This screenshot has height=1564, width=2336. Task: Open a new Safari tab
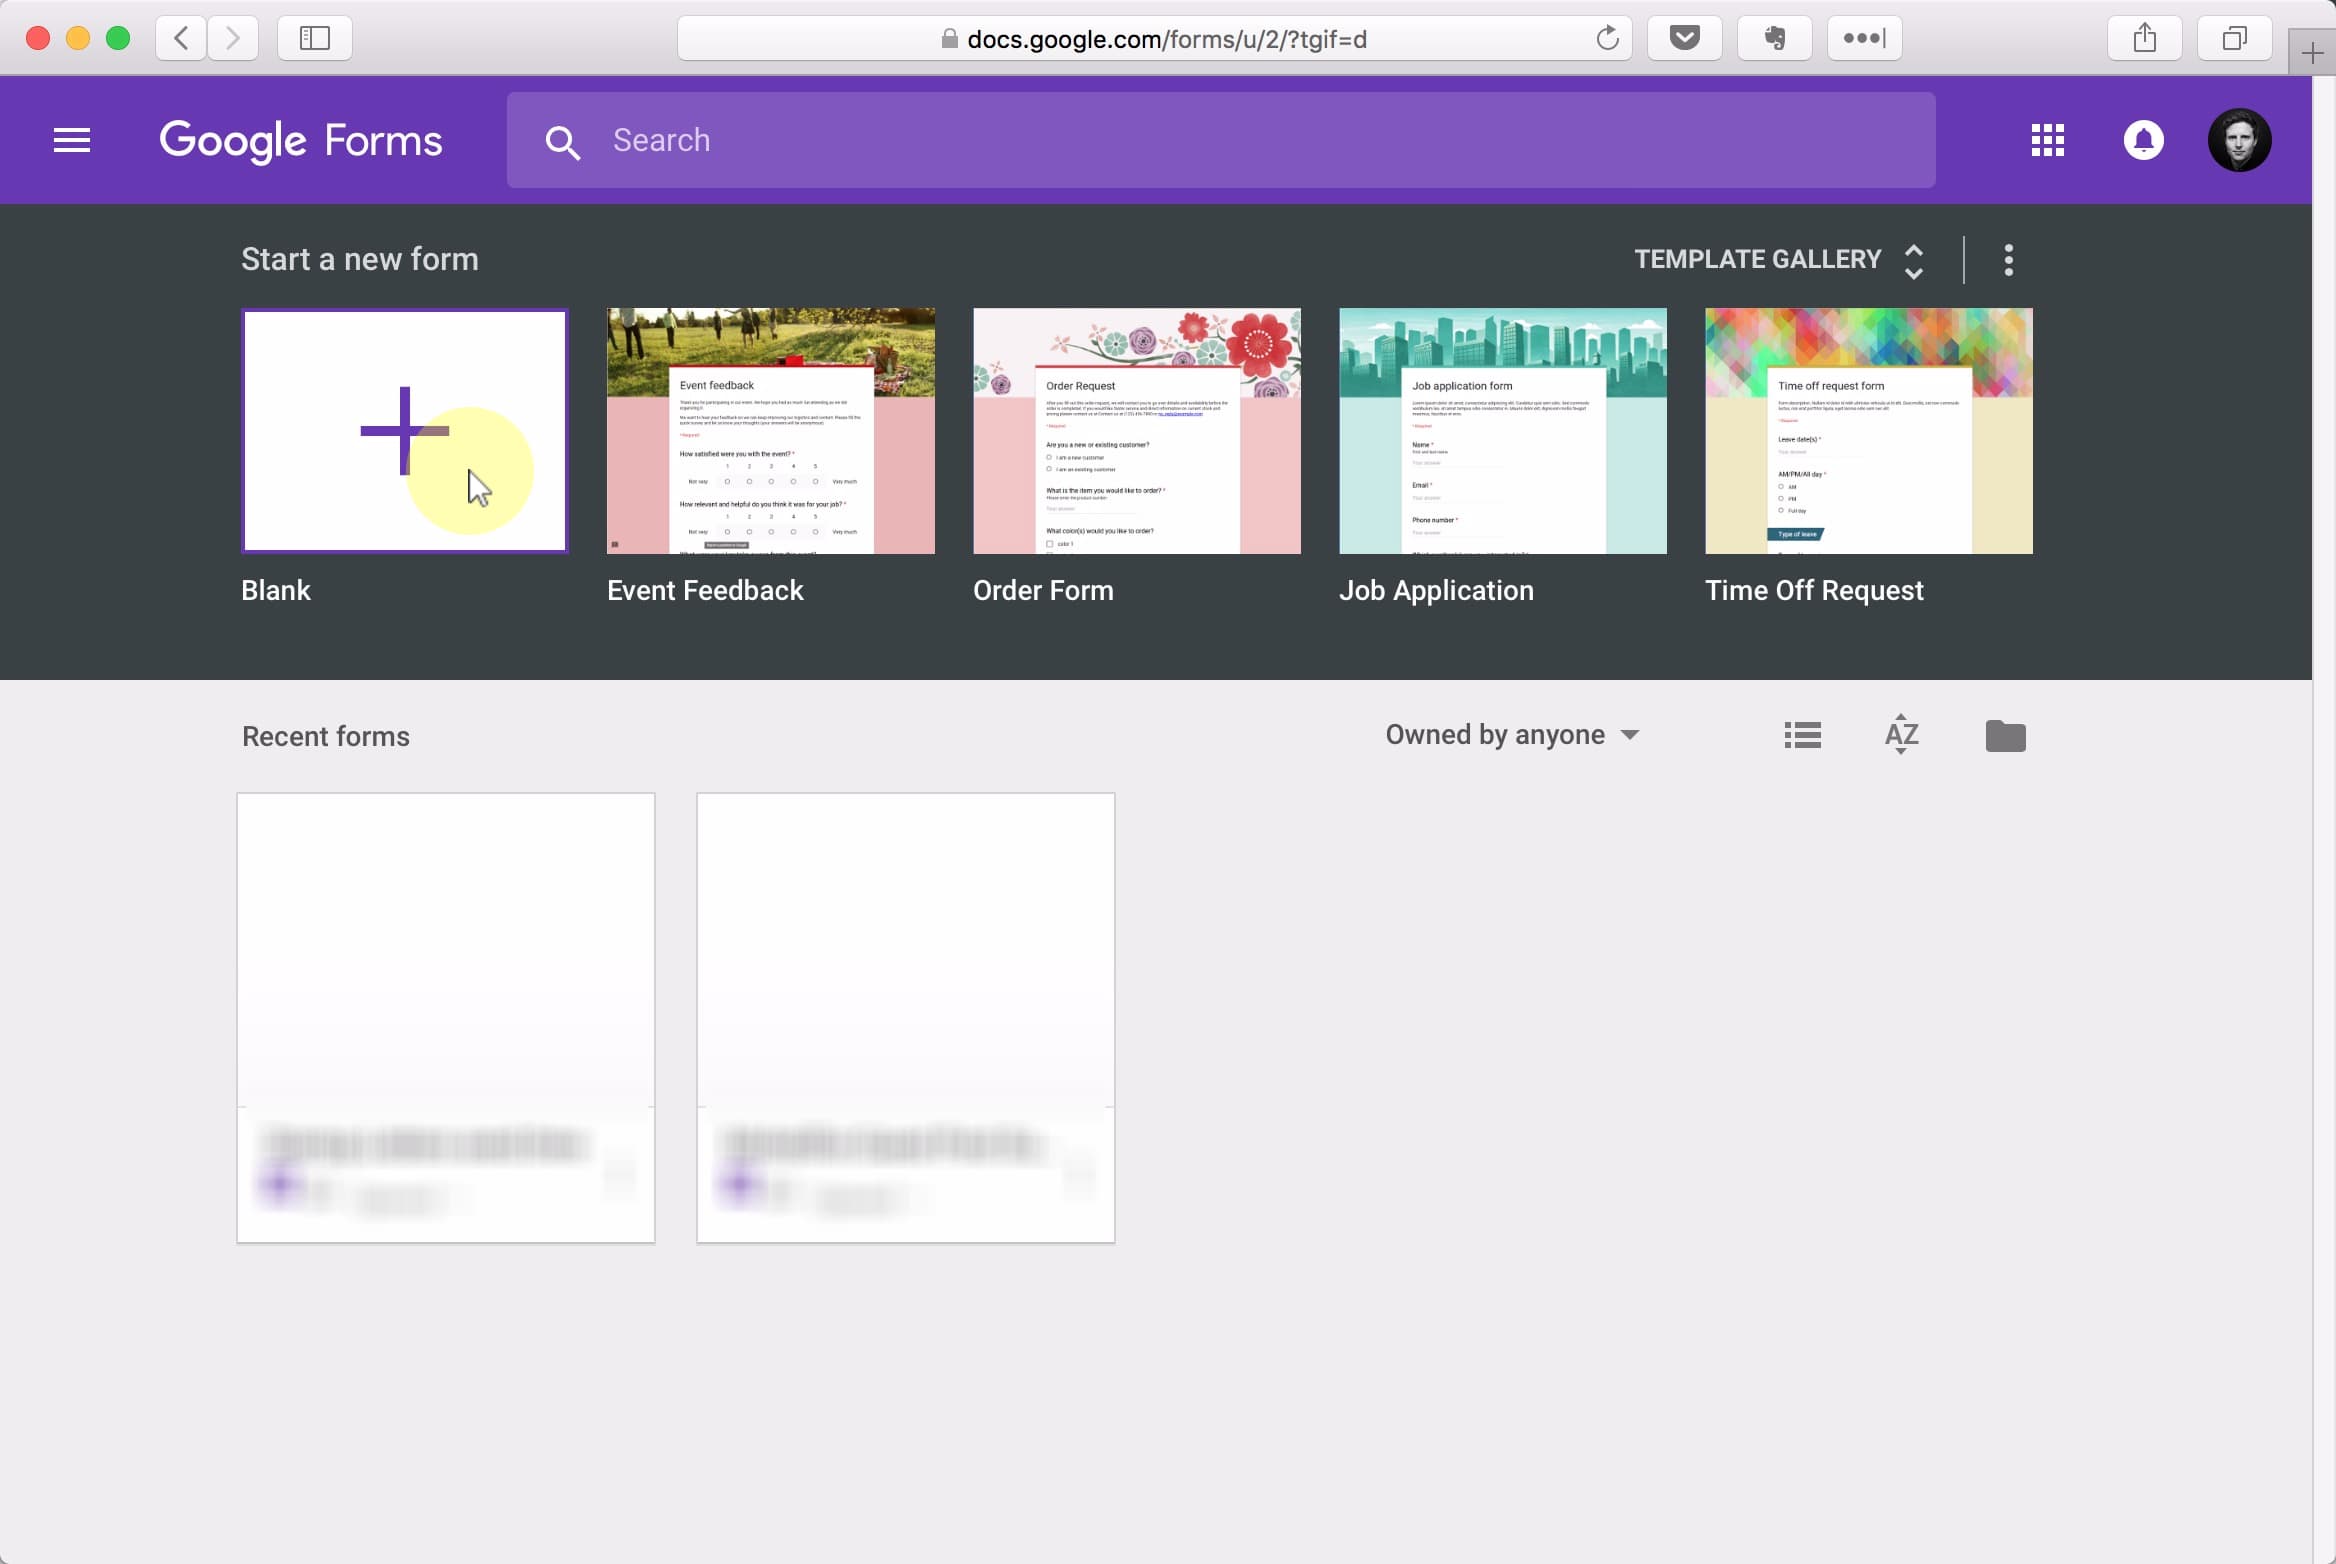2312,54
